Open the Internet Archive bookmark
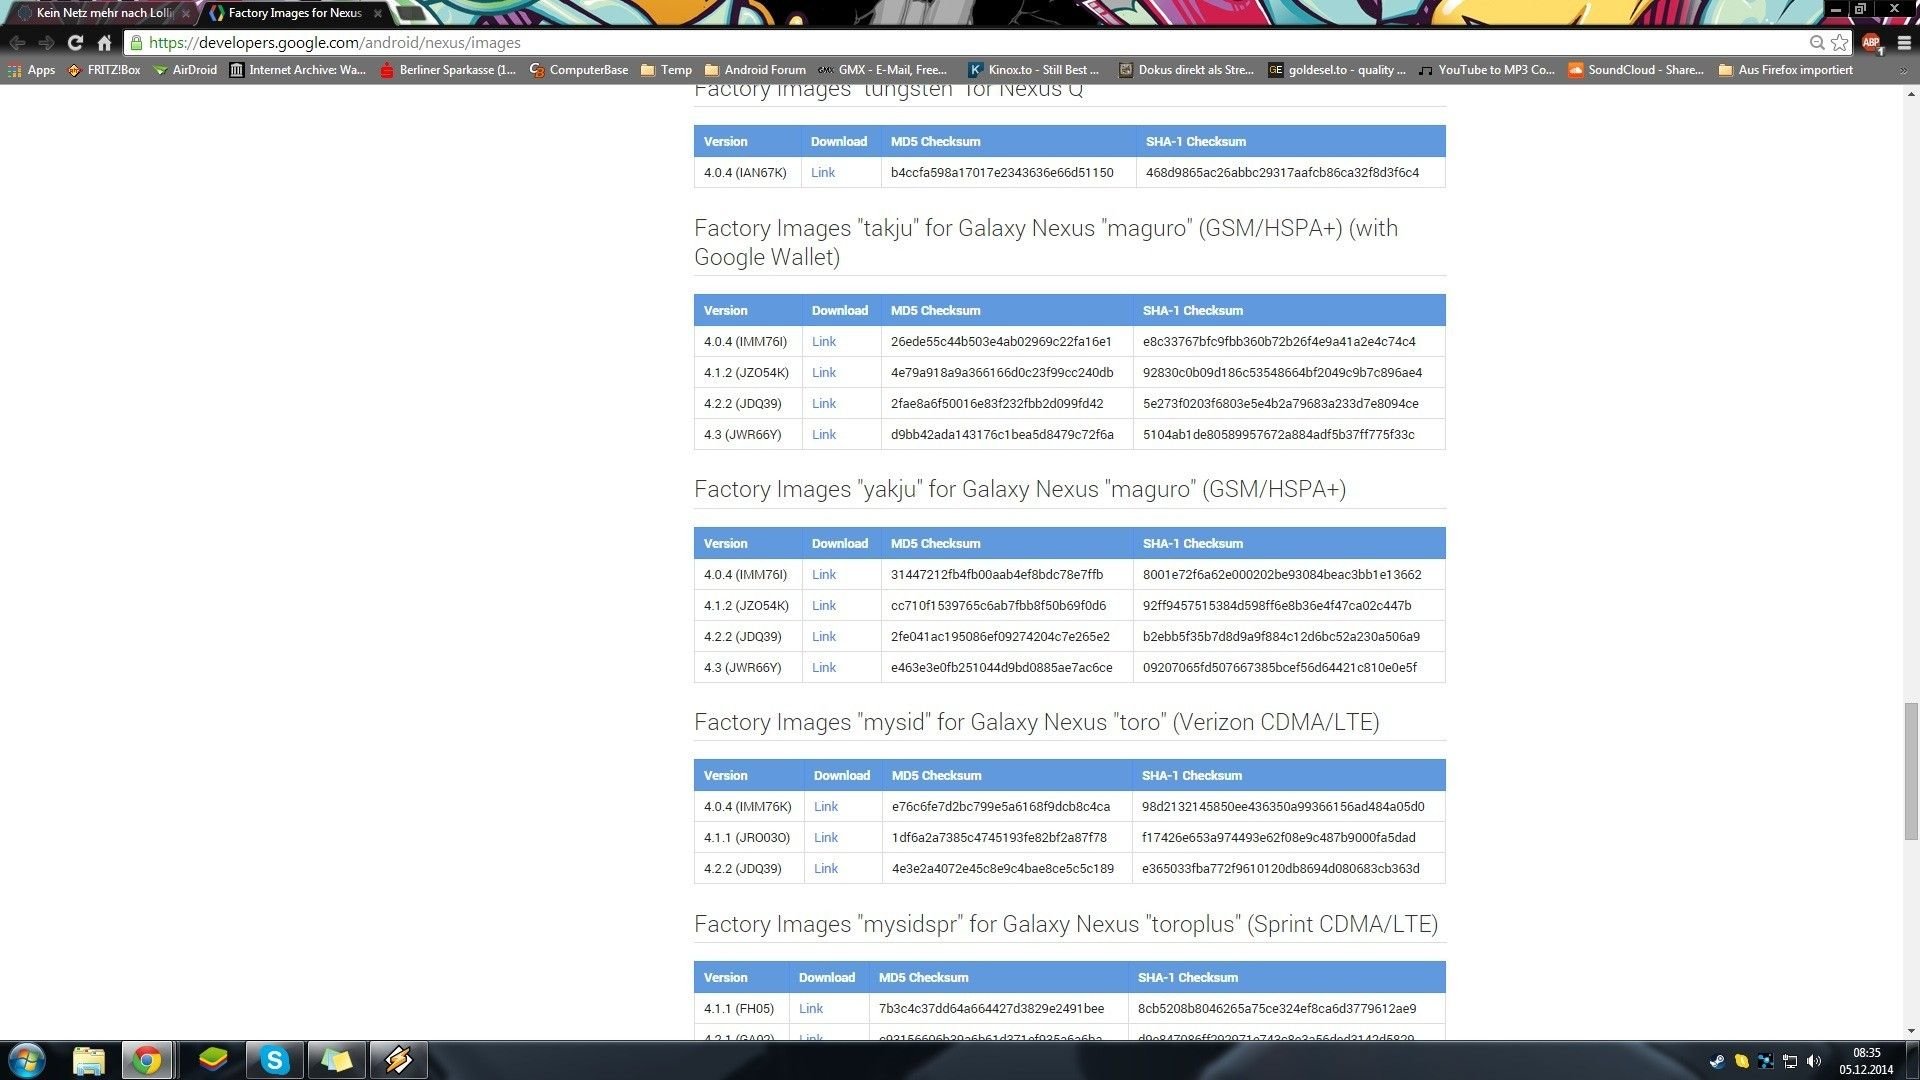1920x1080 pixels. (x=298, y=70)
